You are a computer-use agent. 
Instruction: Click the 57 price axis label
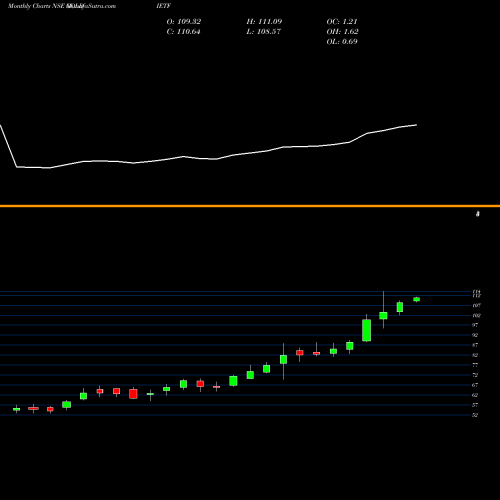point(475,405)
